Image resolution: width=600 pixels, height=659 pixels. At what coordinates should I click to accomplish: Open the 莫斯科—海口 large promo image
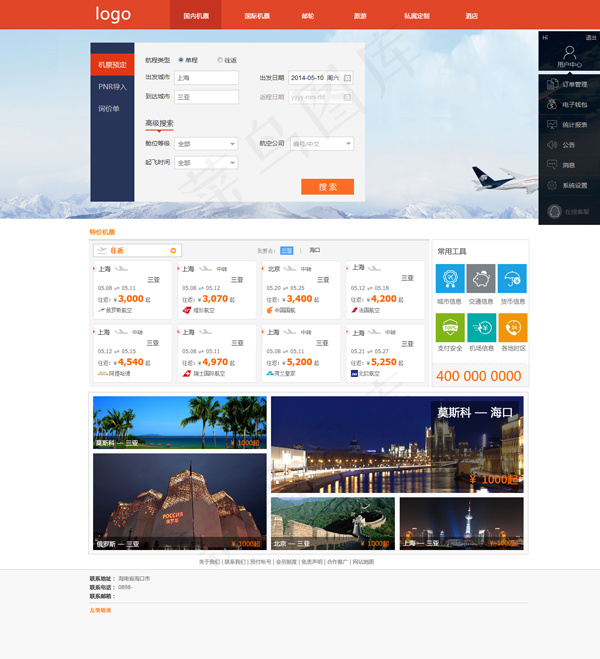(397, 444)
